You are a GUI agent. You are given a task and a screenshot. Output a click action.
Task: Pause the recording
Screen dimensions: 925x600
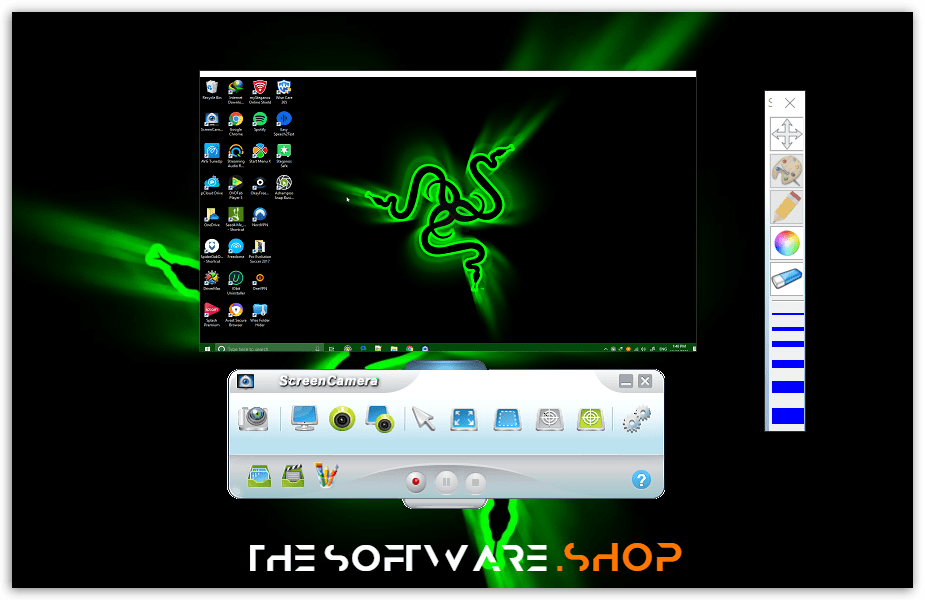(446, 482)
